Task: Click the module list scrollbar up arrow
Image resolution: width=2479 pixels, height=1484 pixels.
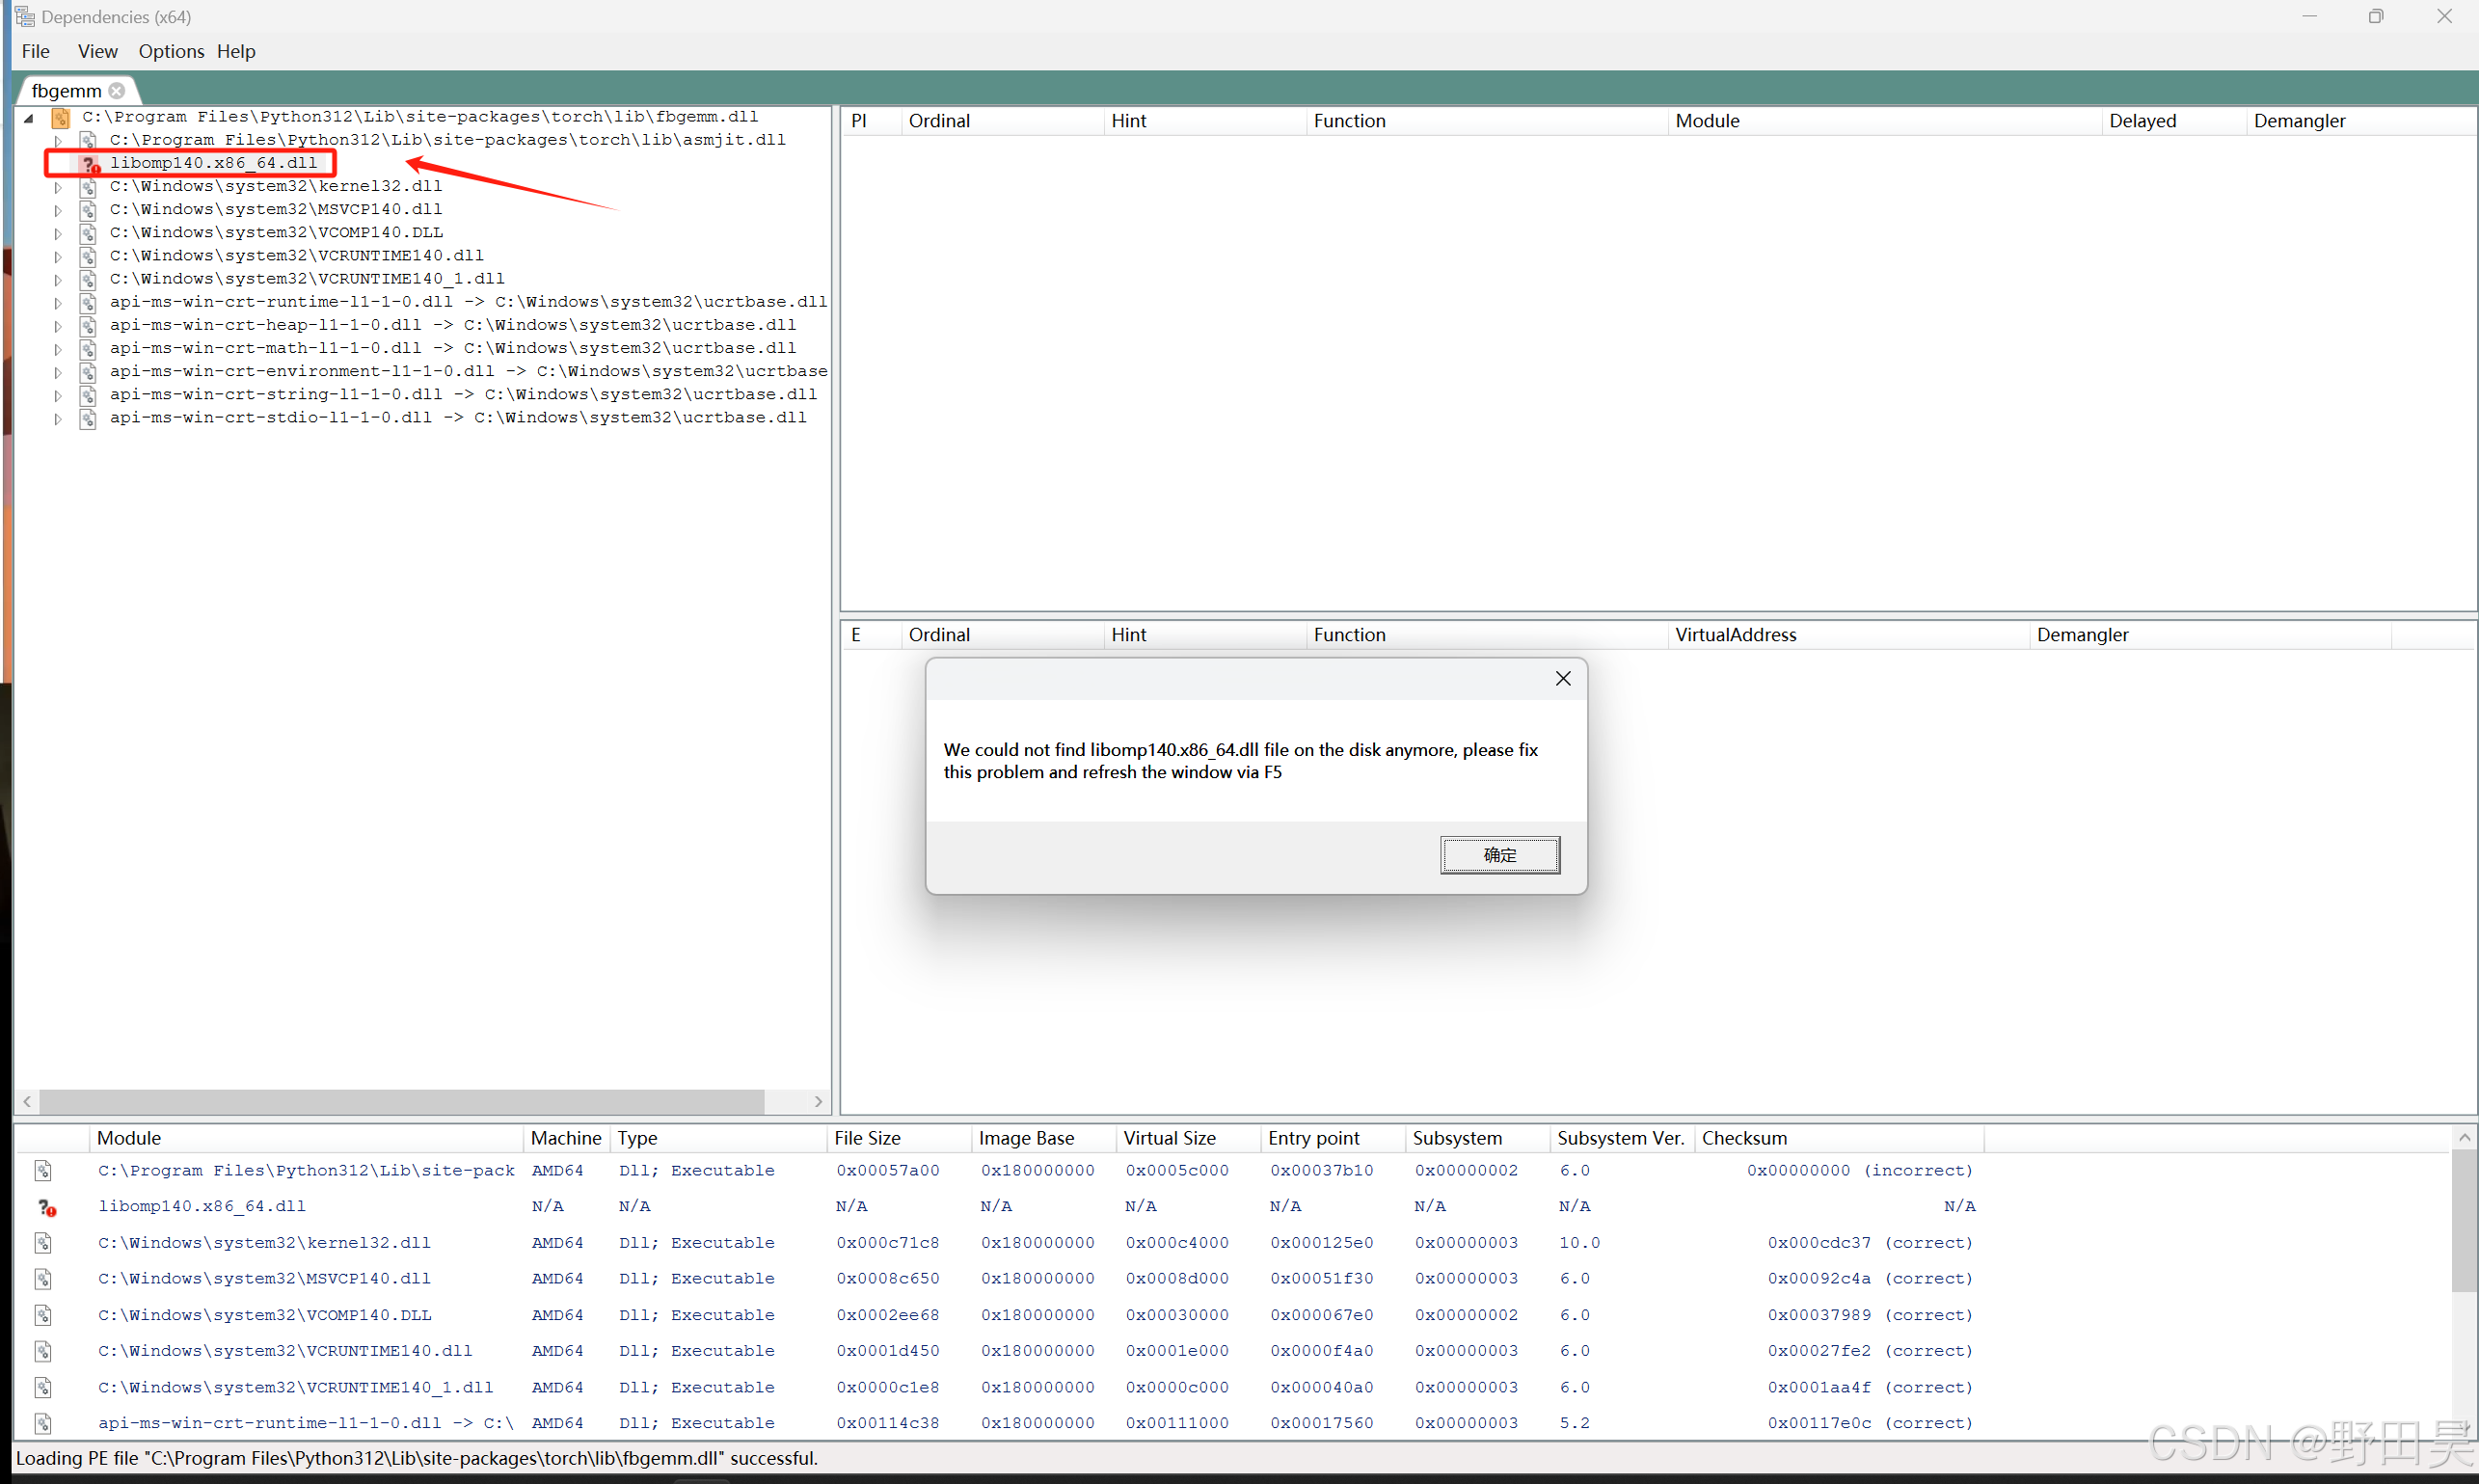Action: click(2464, 1138)
